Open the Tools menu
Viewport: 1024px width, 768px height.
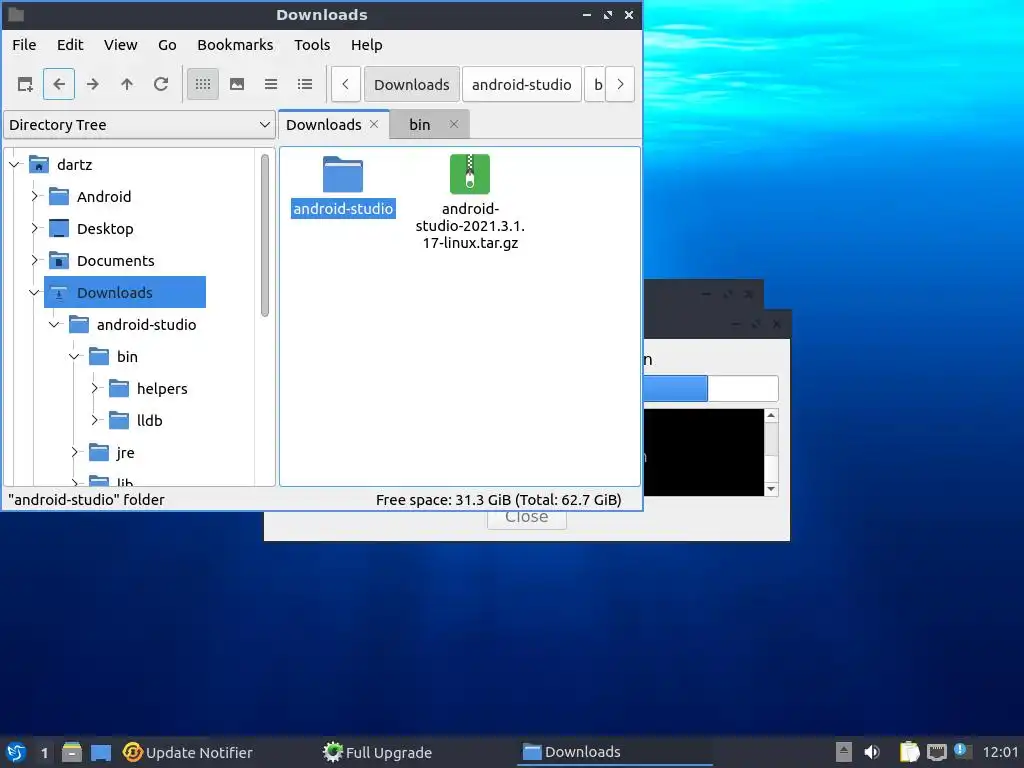click(x=312, y=45)
